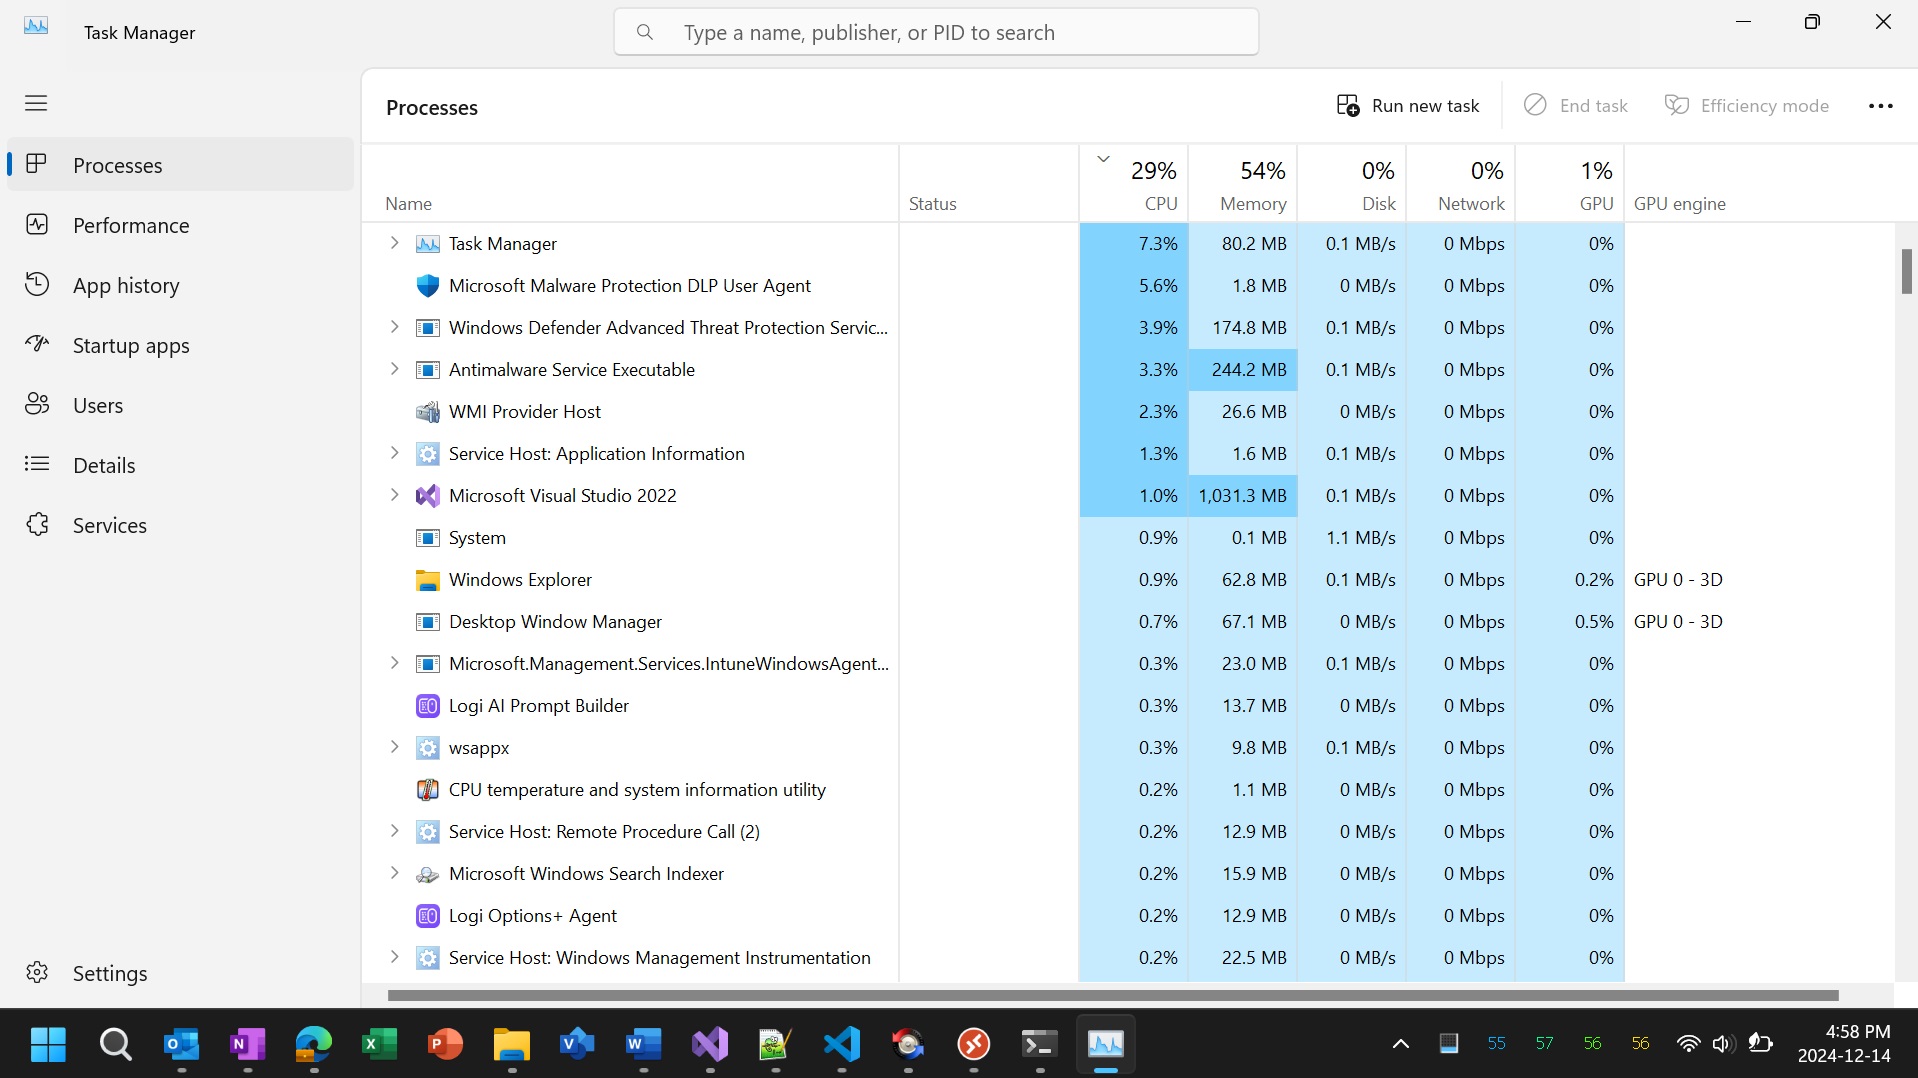This screenshot has height=1078, width=1918.
Task: Open the Services page
Action: [x=180, y=525]
